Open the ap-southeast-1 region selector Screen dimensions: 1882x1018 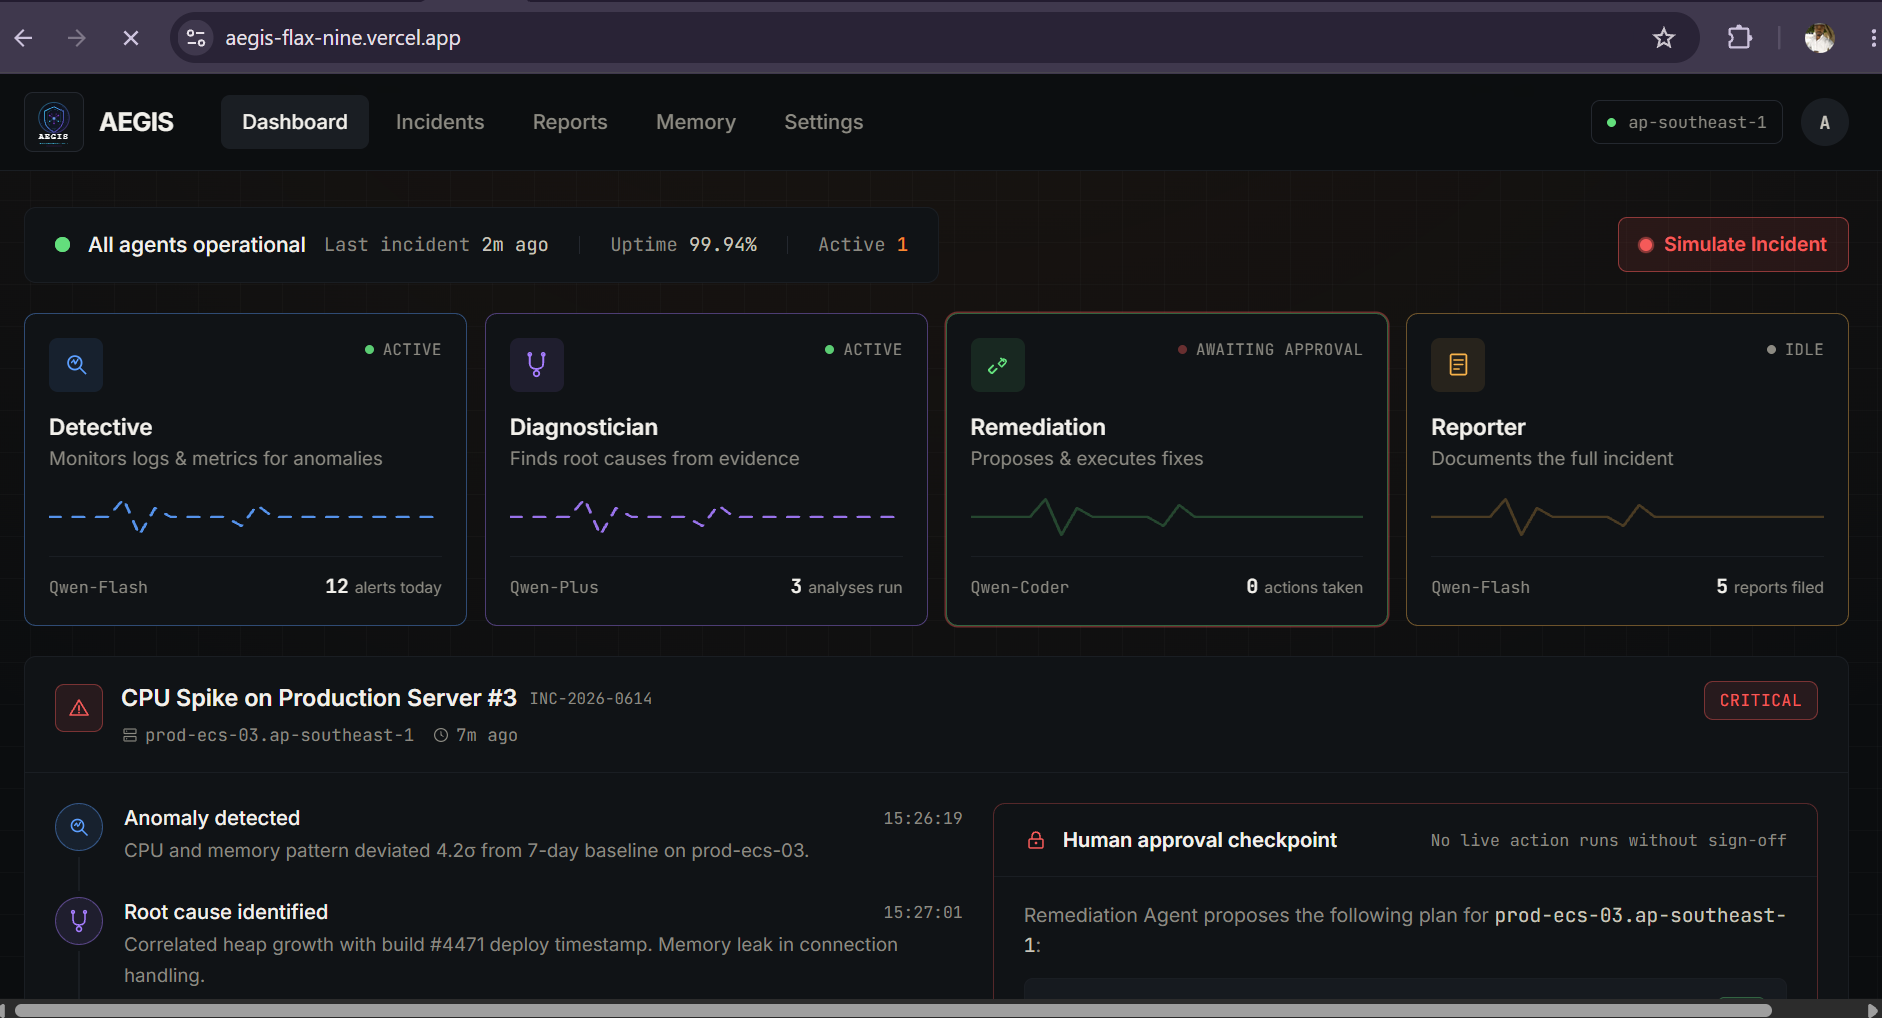tap(1687, 122)
